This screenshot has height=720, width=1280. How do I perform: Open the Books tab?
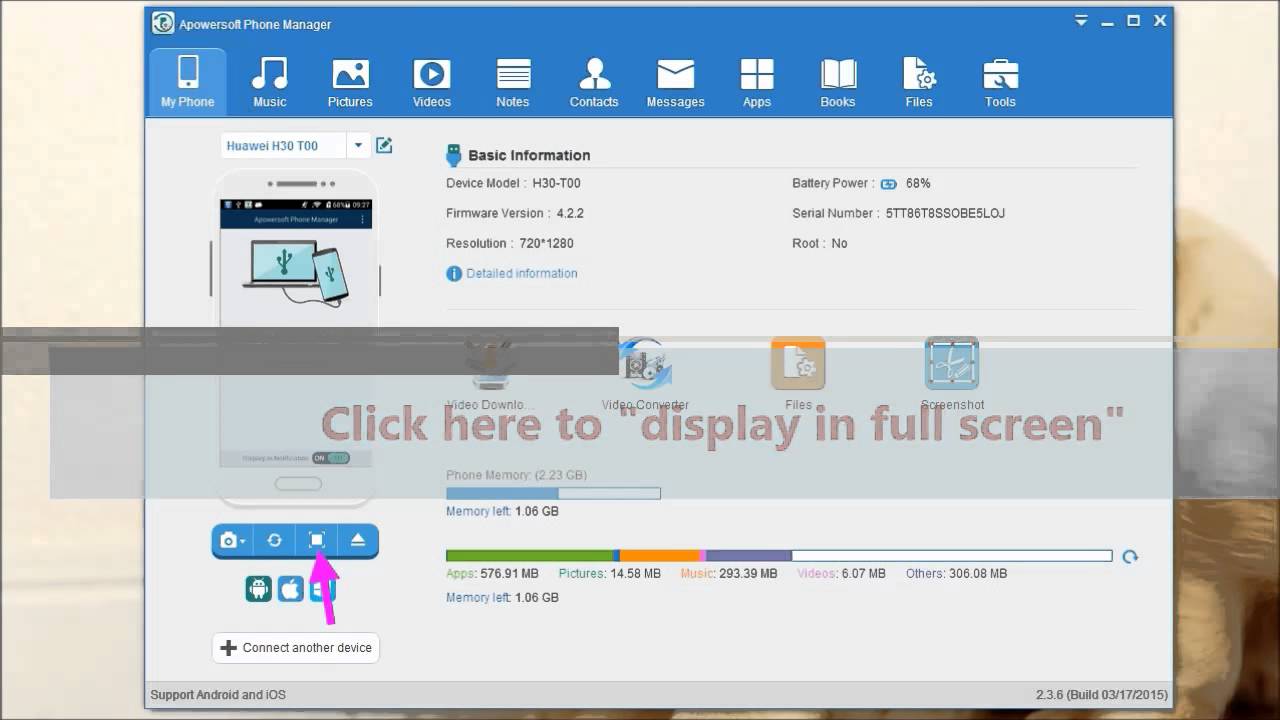(838, 81)
